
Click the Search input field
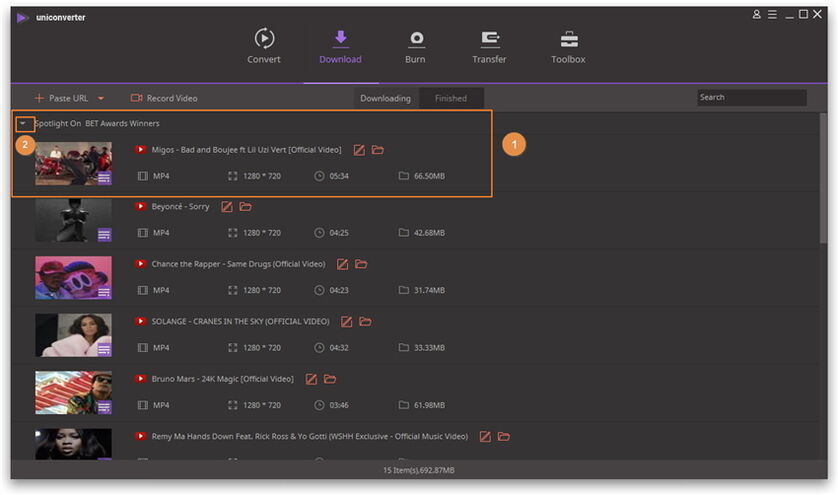point(751,97)
